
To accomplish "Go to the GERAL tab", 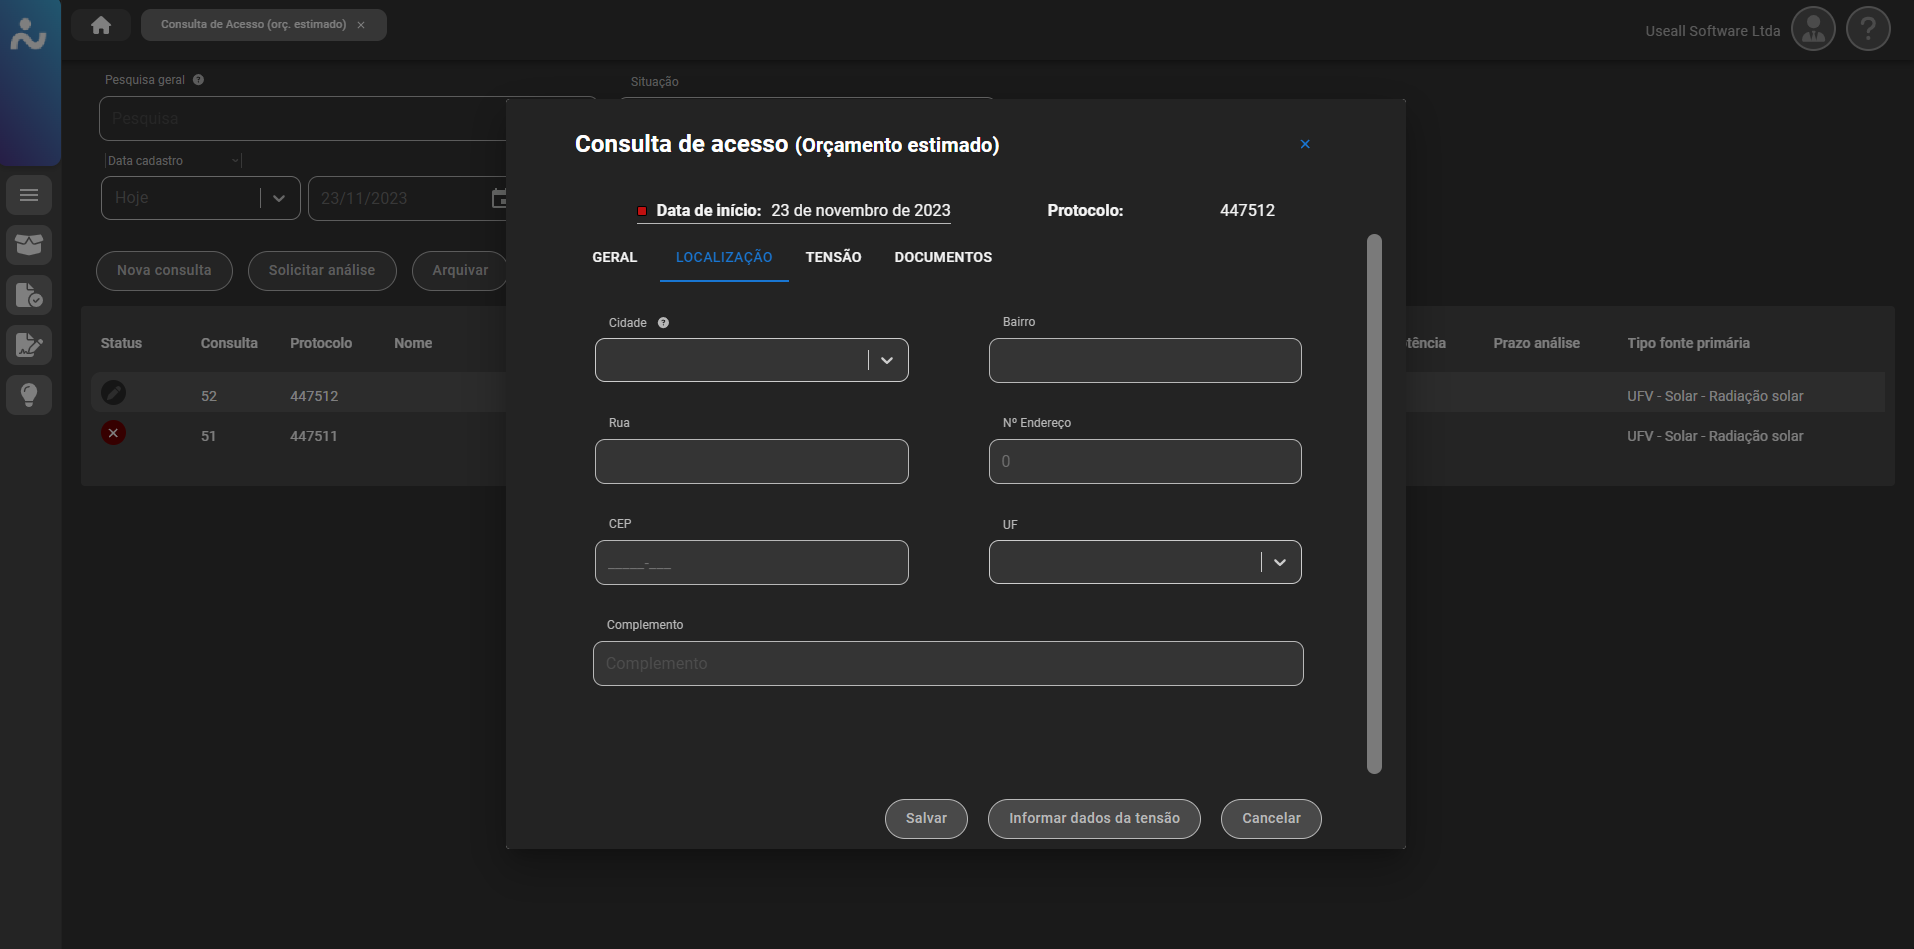I will pos(614,257).
